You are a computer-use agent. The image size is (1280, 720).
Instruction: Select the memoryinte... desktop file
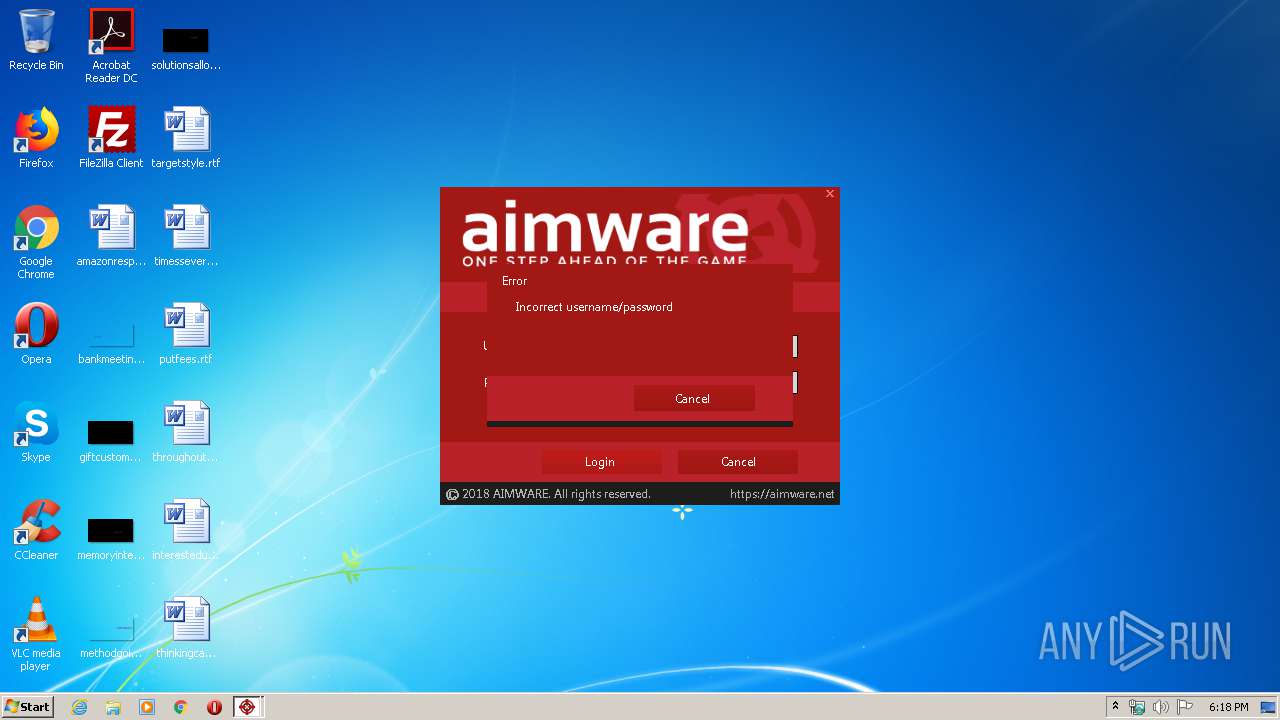111,538
